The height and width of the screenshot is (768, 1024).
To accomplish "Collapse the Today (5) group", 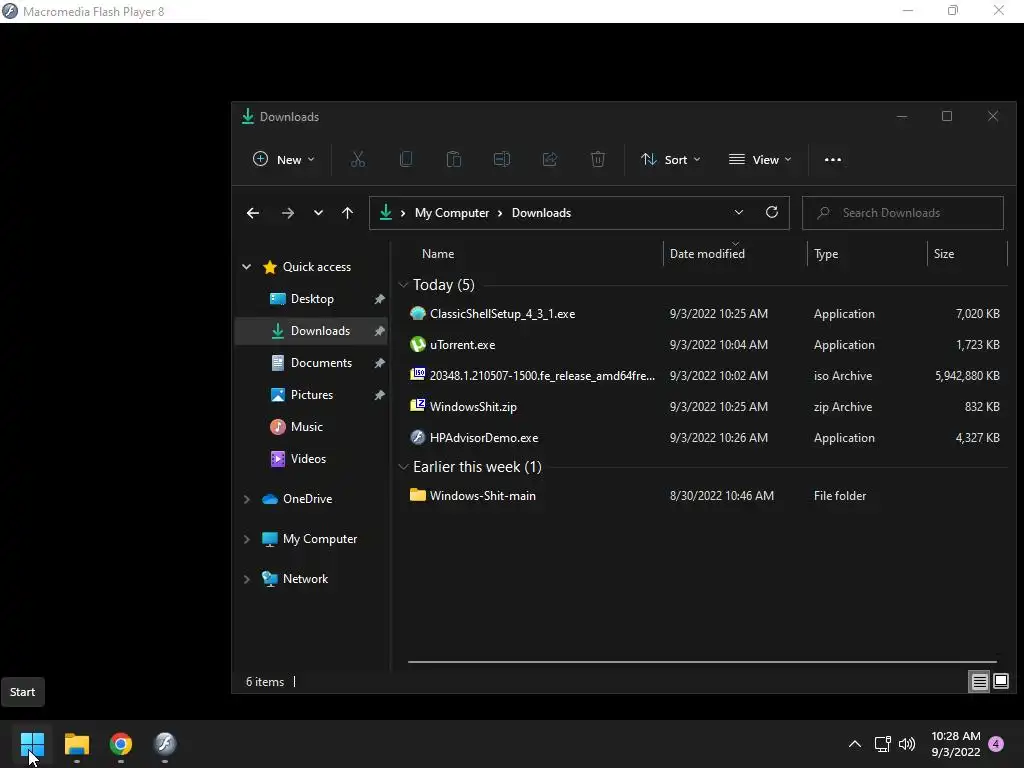I will (x=404, y=285).
